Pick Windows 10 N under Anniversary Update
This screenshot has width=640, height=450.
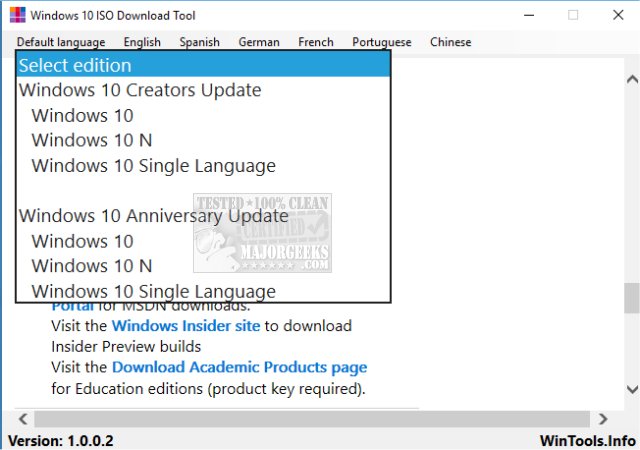(x=203, y=266)
